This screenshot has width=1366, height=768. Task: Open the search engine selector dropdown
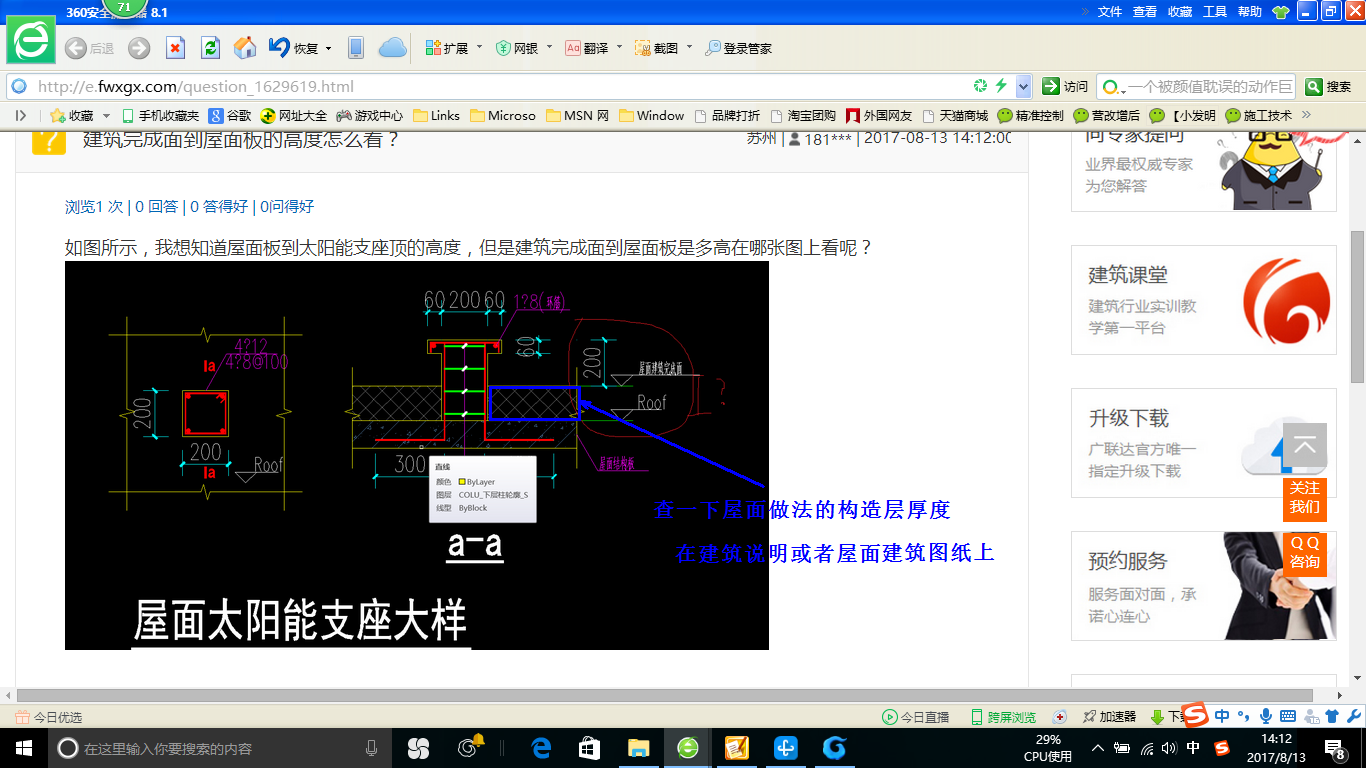[x=1114, y=87]
